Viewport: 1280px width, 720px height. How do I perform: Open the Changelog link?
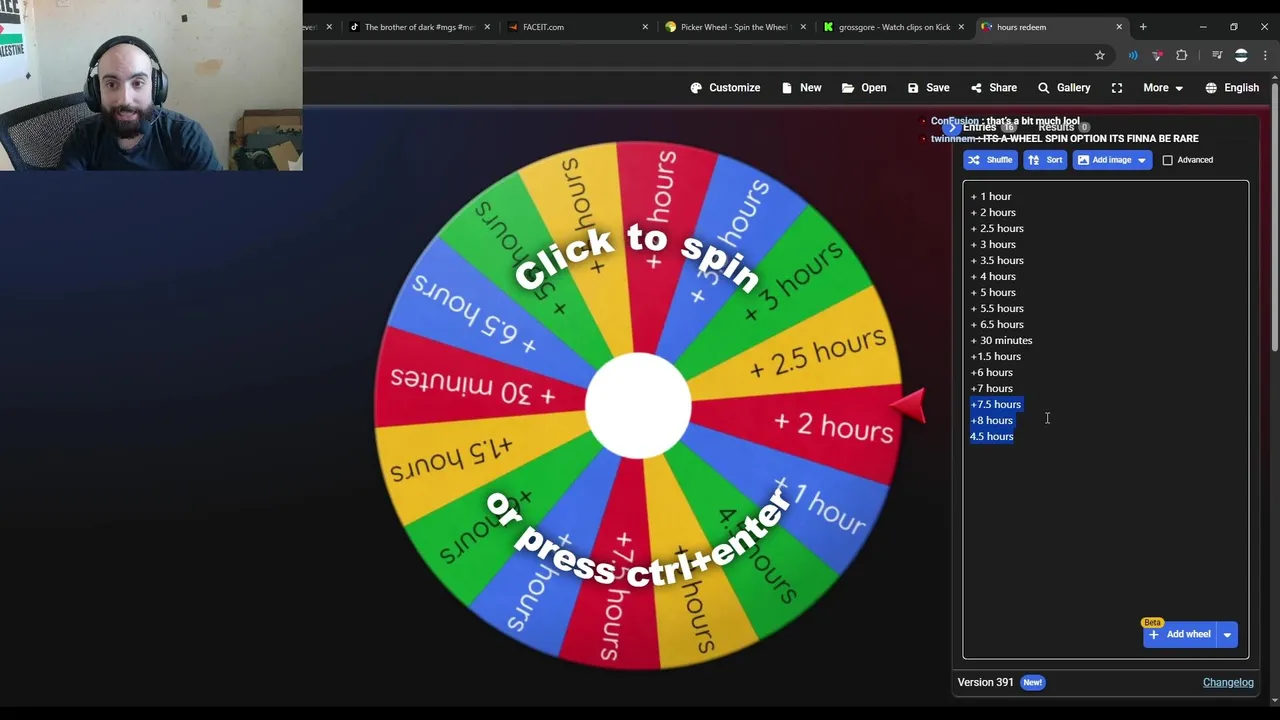point(1228,682)
